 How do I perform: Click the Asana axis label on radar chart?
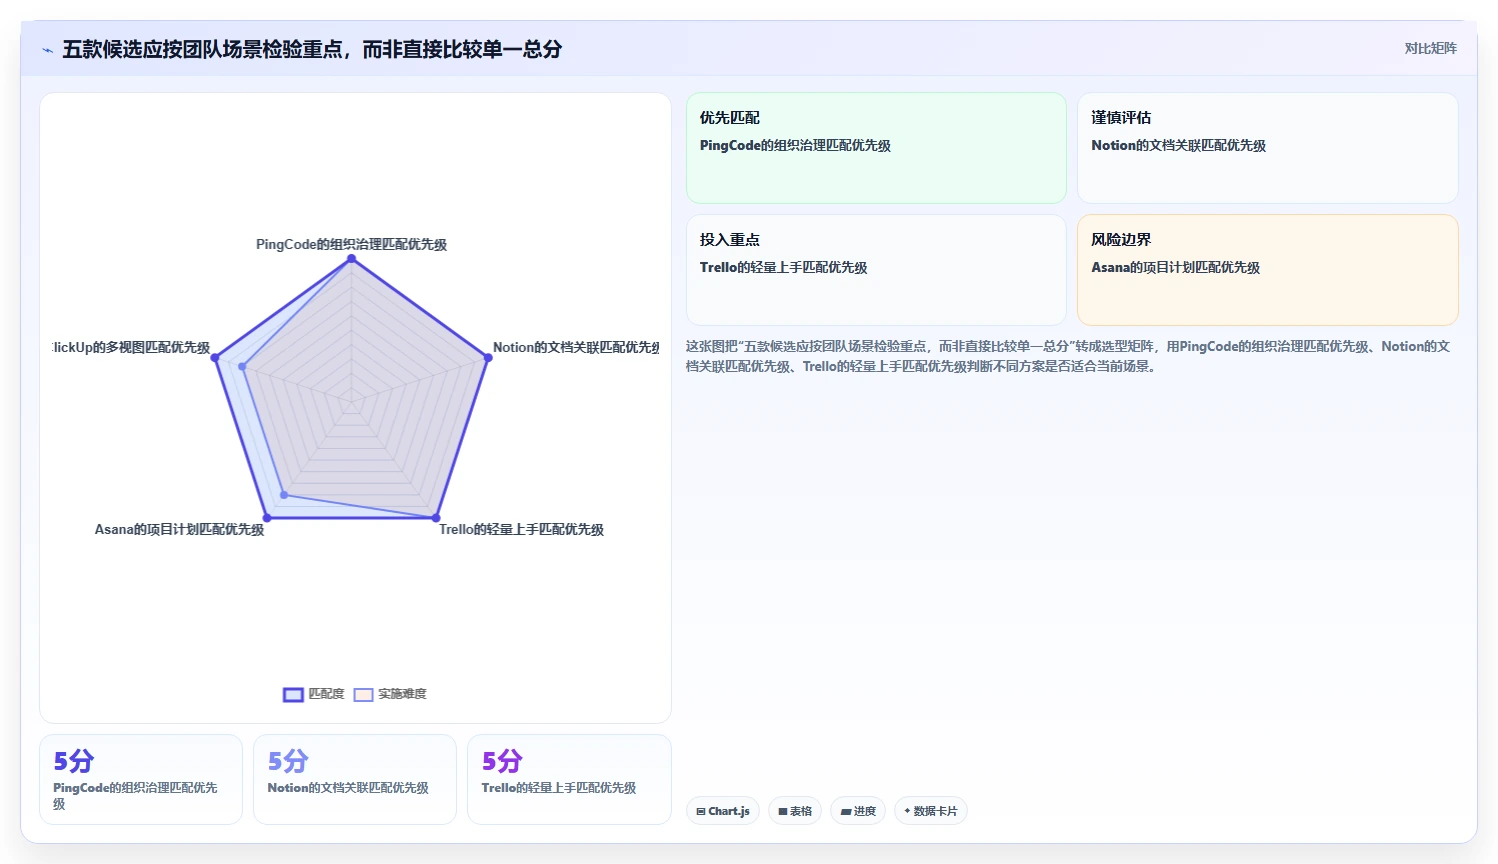[179, 529]
